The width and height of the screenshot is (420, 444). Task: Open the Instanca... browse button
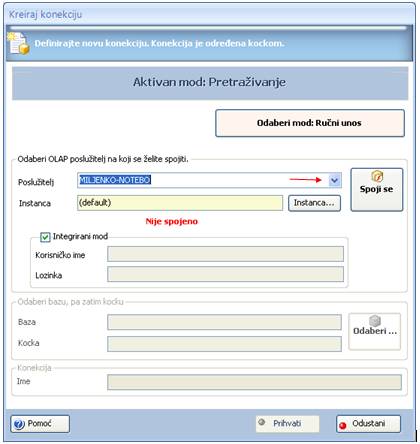pyautogui.click(x=314, y=203)
